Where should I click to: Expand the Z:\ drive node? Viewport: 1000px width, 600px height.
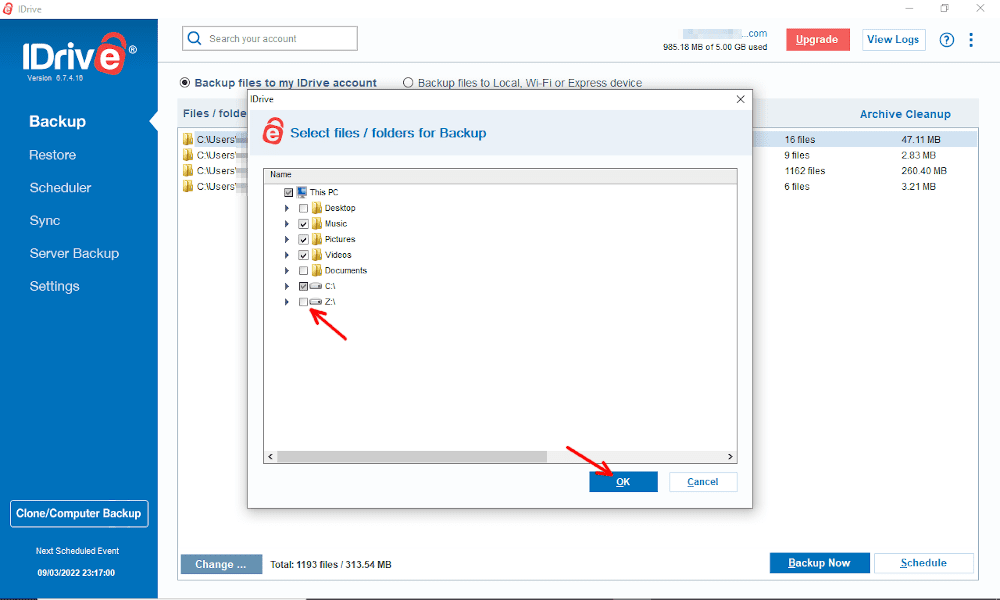pos(286,302)
